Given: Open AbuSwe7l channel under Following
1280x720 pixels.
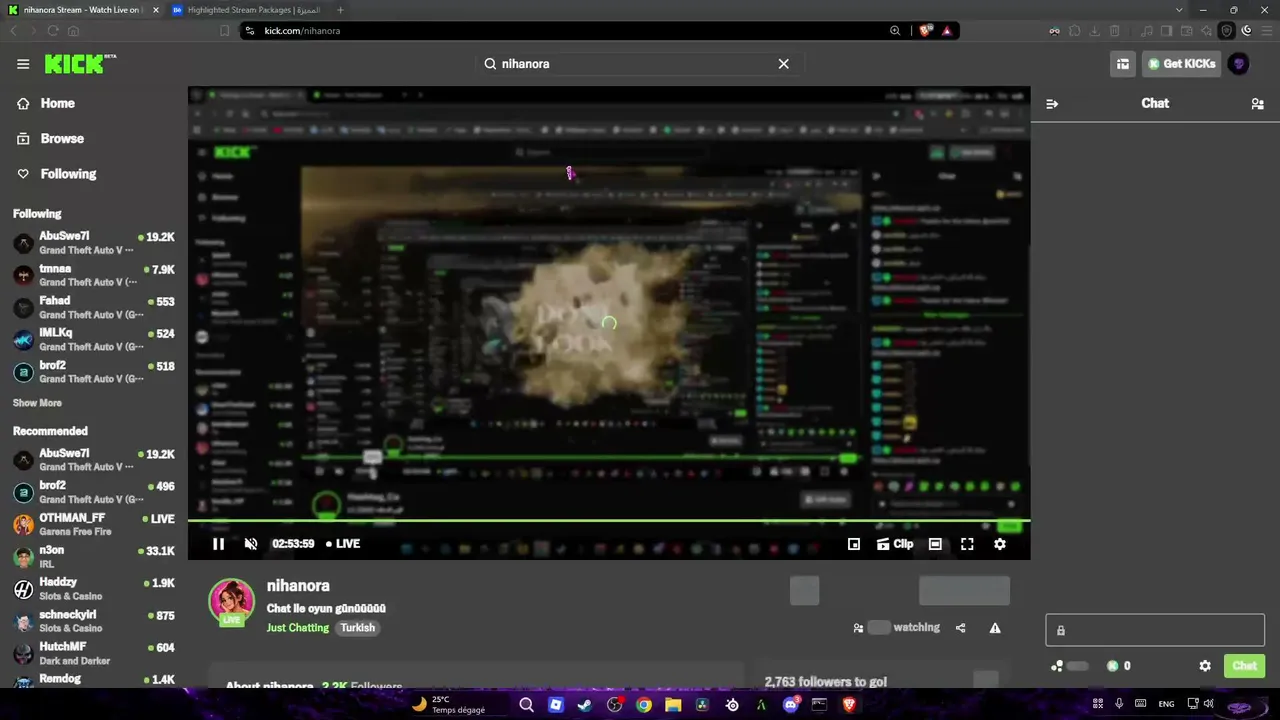Looking at the screenshot, I should pyautogui.click(x=94, y=243).
